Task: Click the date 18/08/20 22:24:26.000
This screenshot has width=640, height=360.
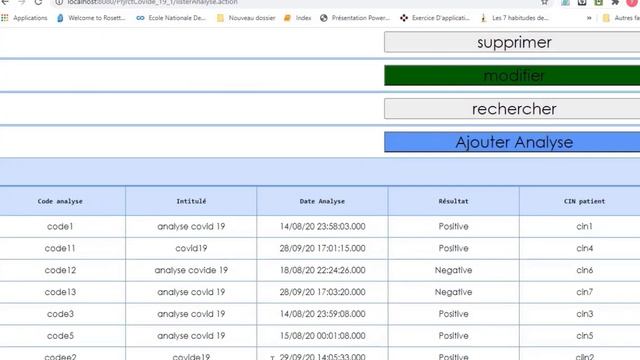Action: 322,270
